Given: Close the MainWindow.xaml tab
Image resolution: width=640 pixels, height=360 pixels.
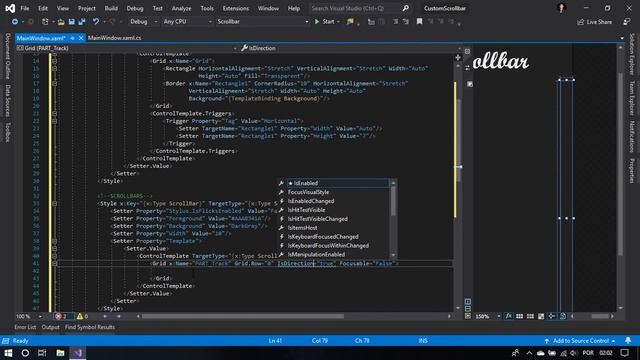Looking at the screenshot, I should click(x=81, y=38).
